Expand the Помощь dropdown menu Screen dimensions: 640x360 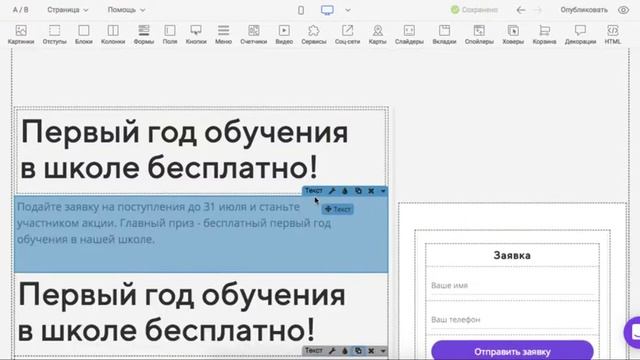click(127, 10)
